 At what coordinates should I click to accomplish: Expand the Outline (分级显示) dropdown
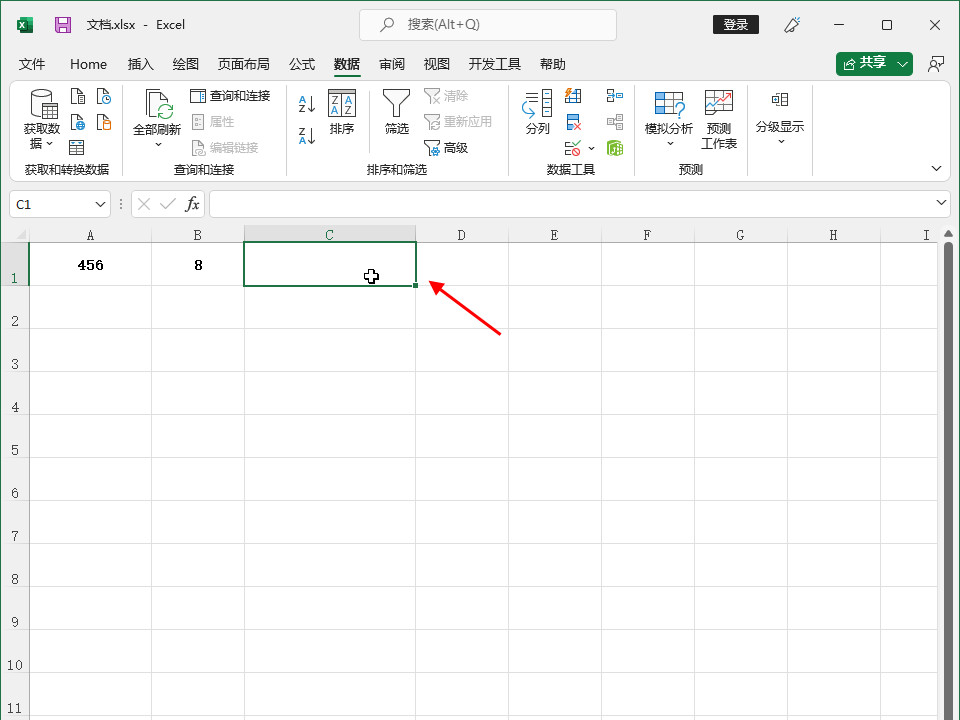point(780,118)
